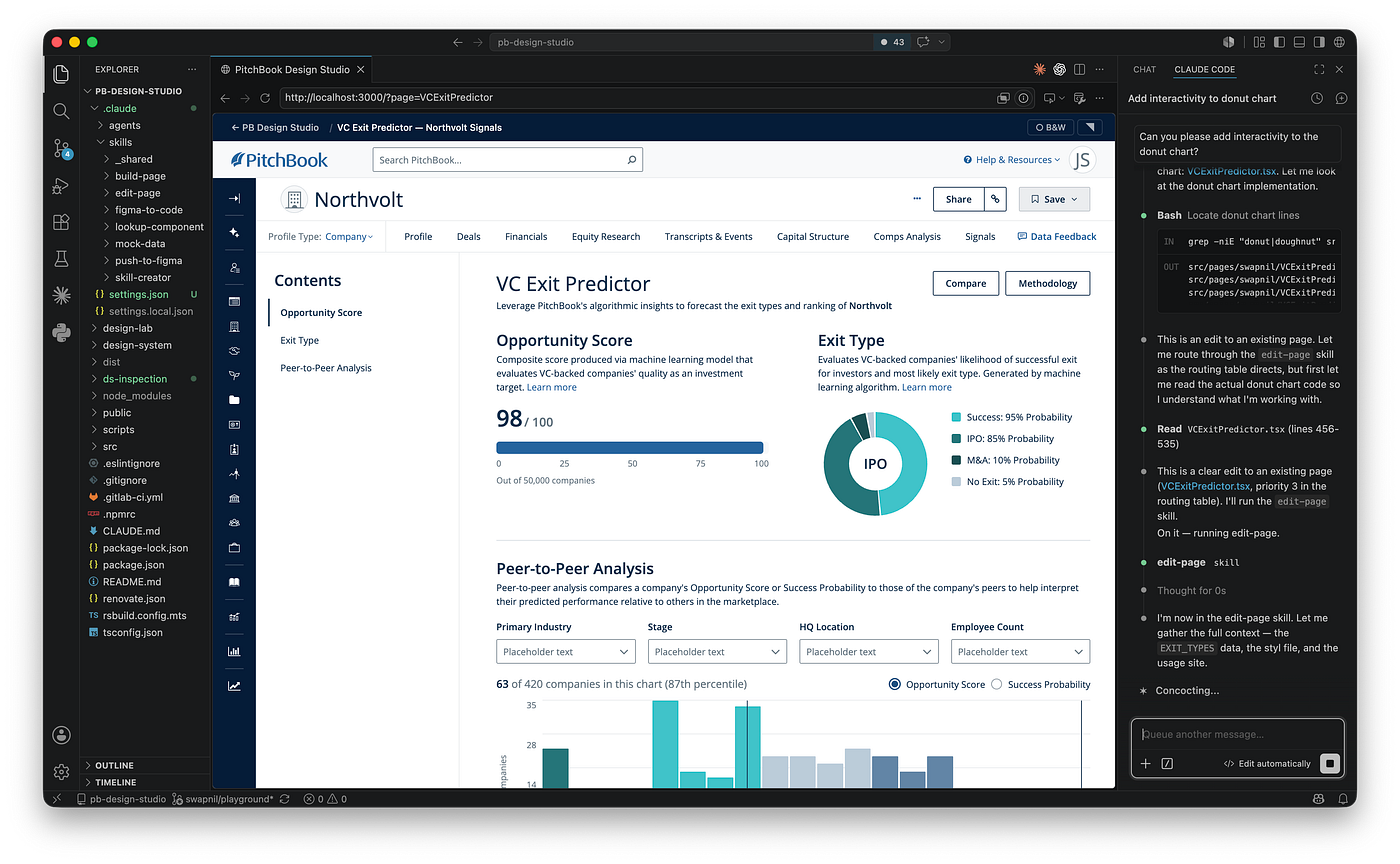Open the Python extension view
Image resolution: width=1400 pixels, height=864 pixels.
tap(61, 332)
